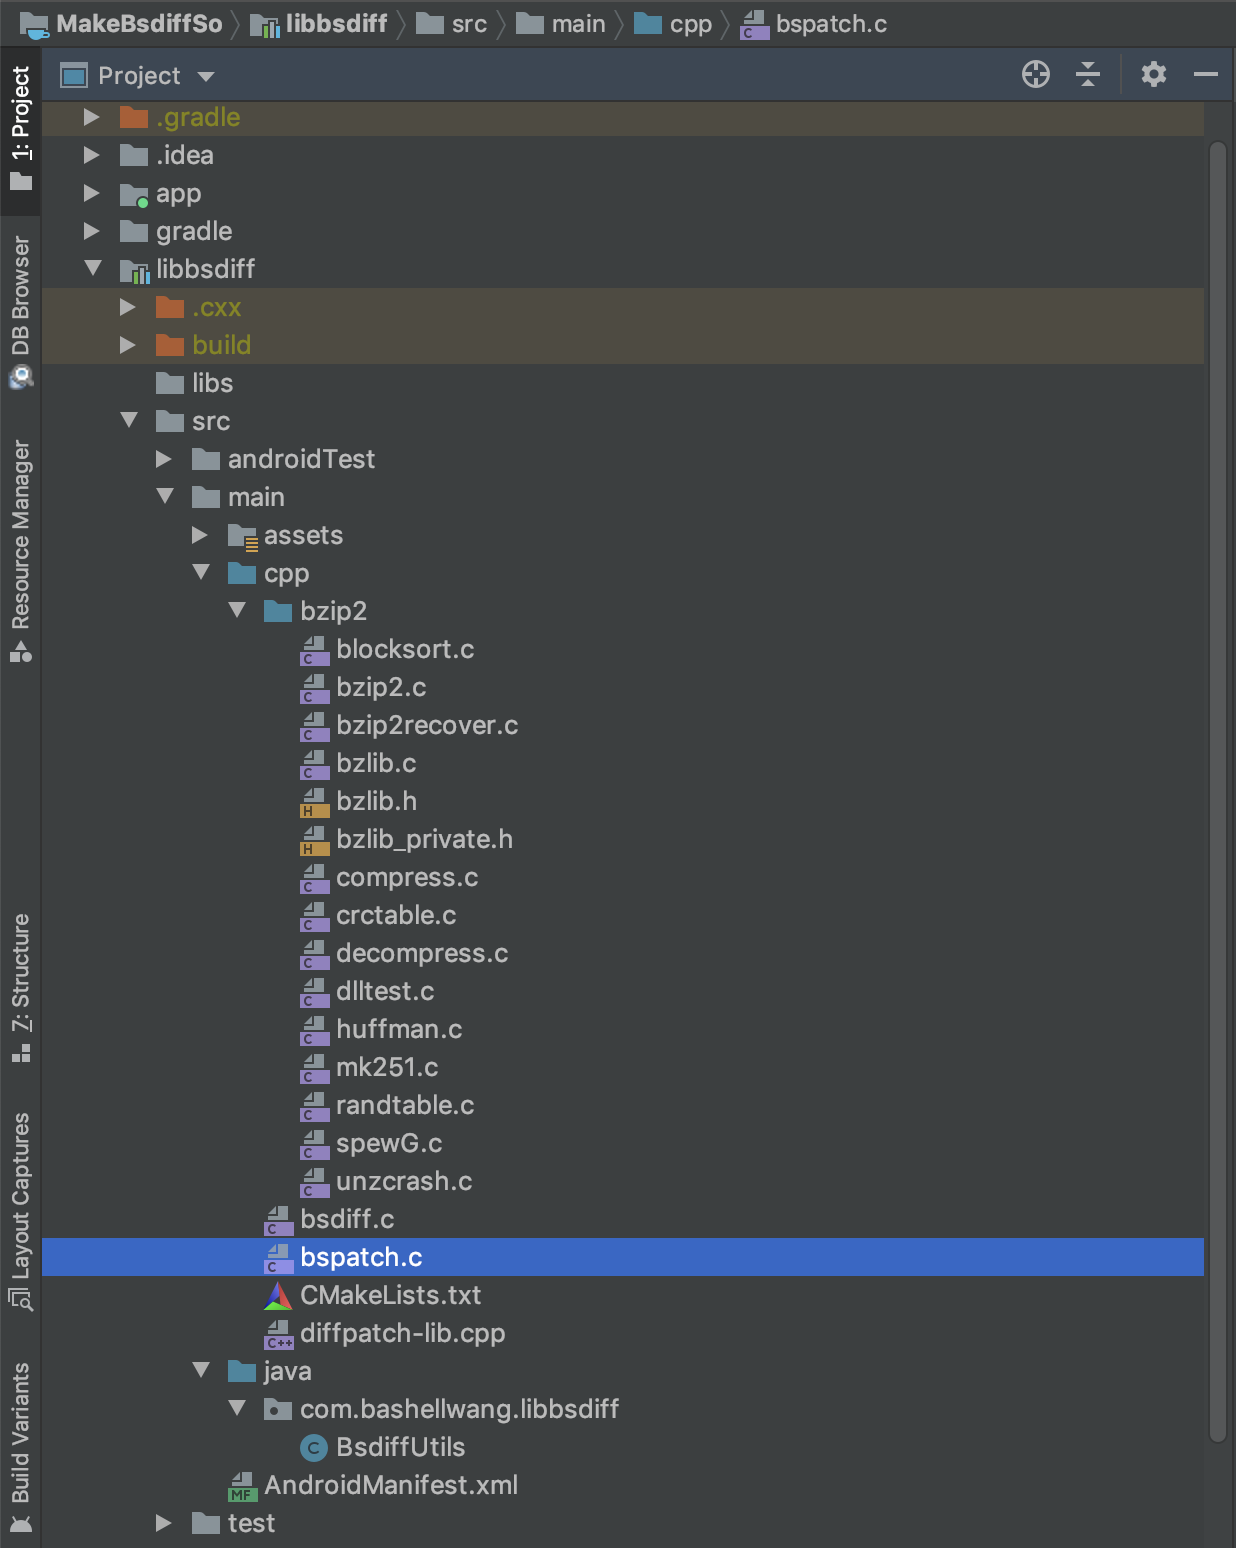
Task: Select bsdiff.c in the project tree
Action: 347,1219
